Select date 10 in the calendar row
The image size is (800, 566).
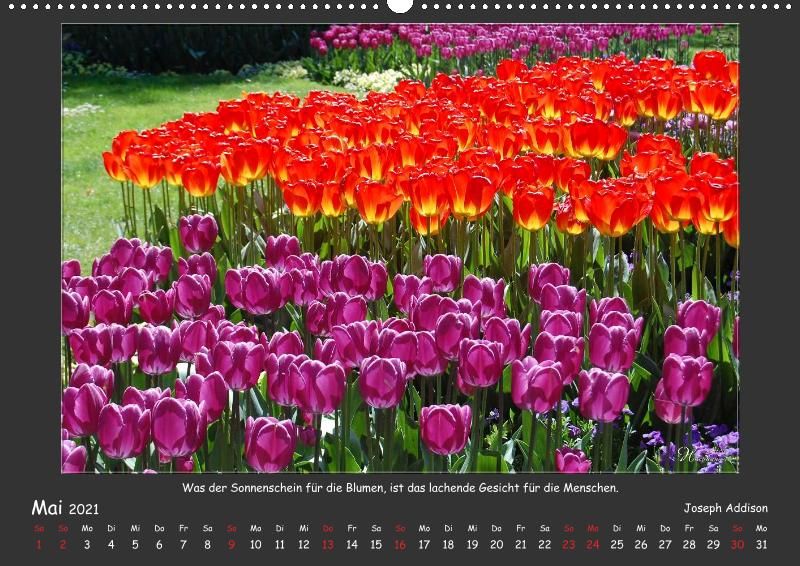256,545
